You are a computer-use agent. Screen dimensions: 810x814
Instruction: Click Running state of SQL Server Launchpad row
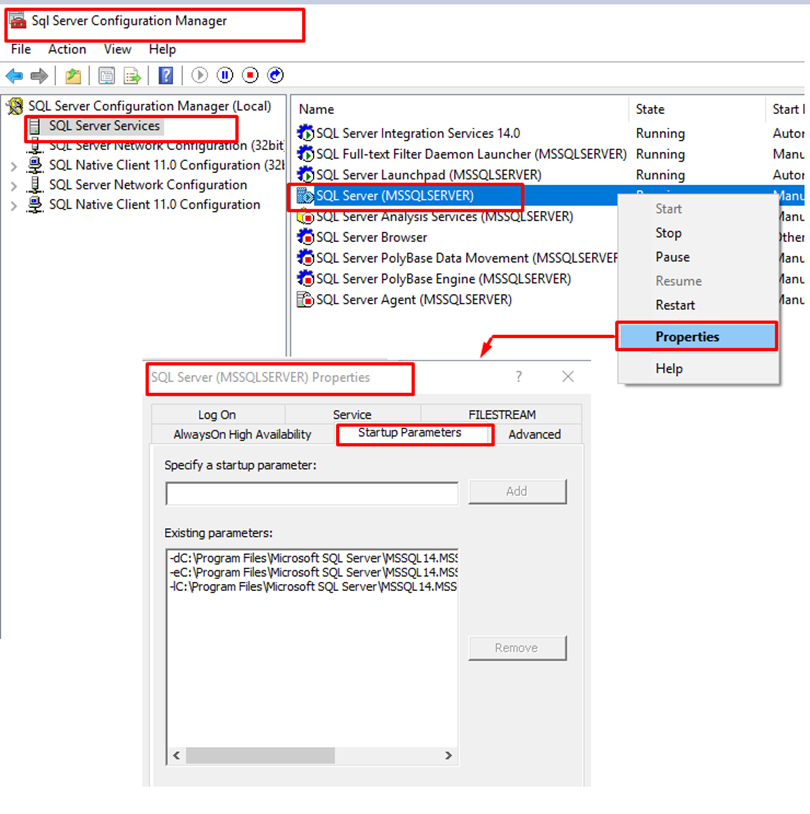click(660, 175)
